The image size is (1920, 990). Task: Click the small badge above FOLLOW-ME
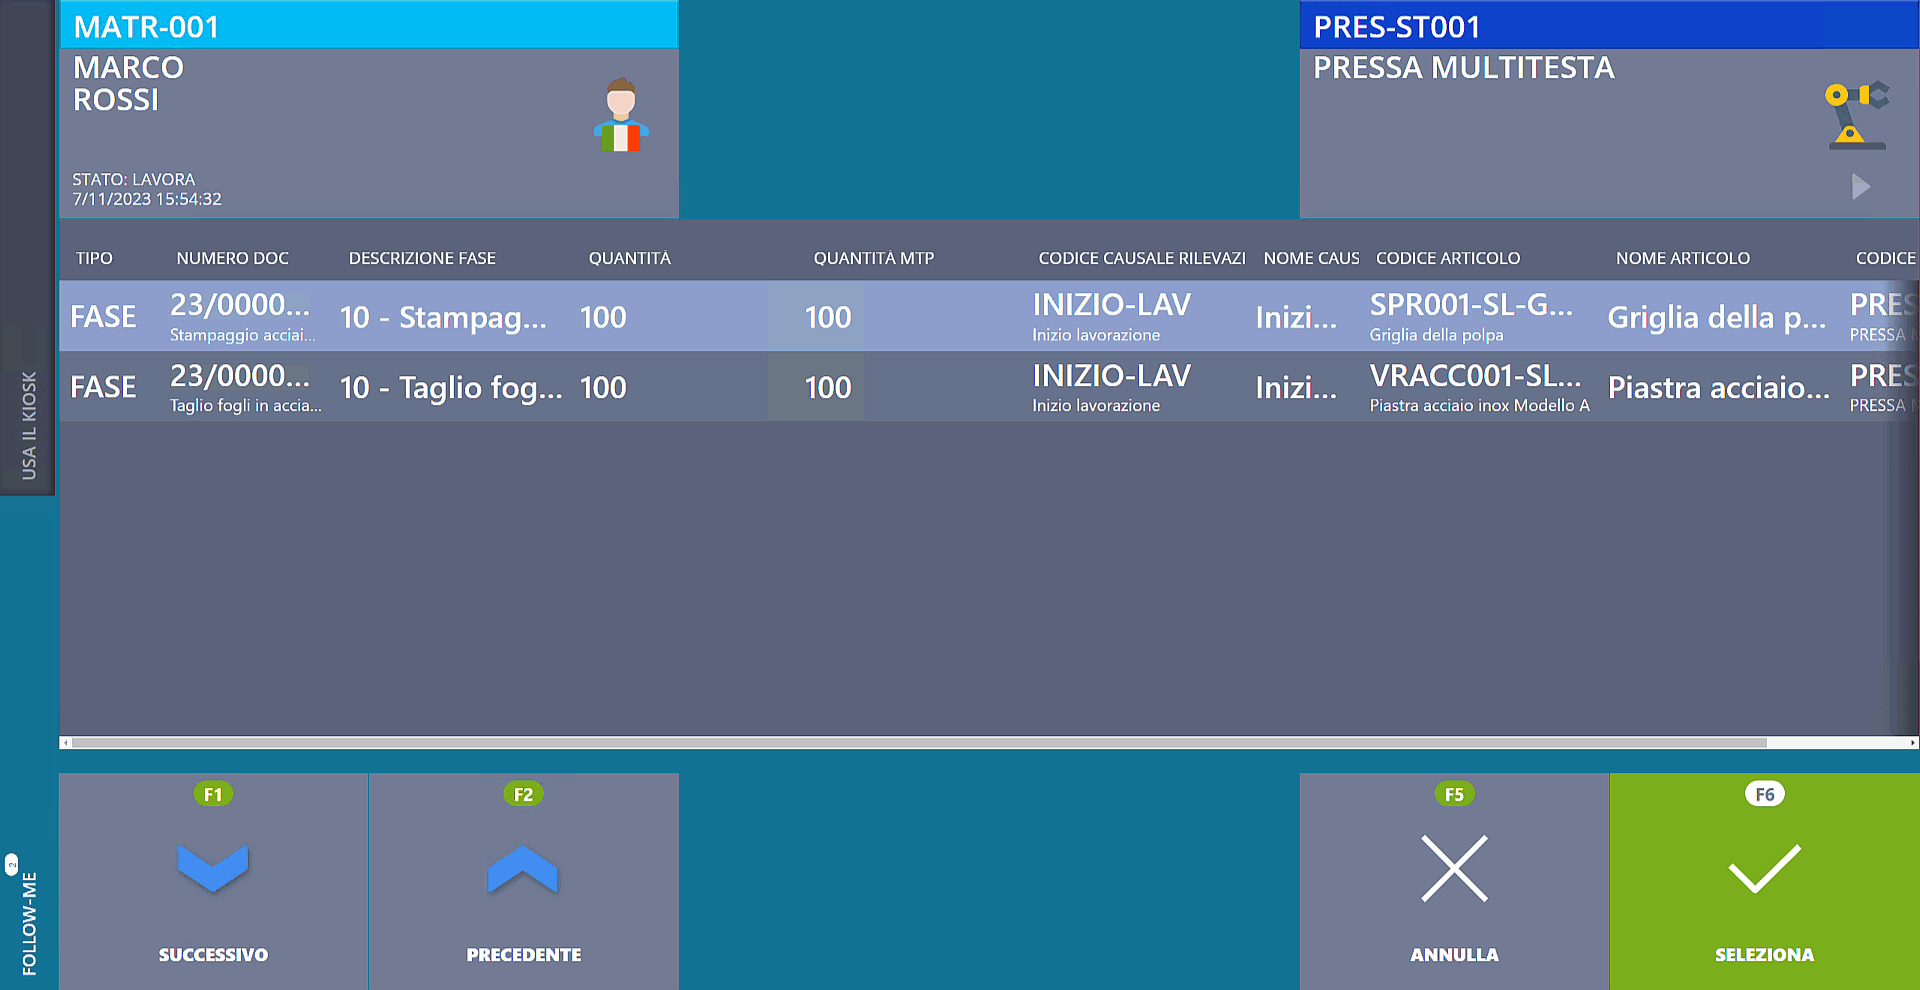[x=11, y=864]
